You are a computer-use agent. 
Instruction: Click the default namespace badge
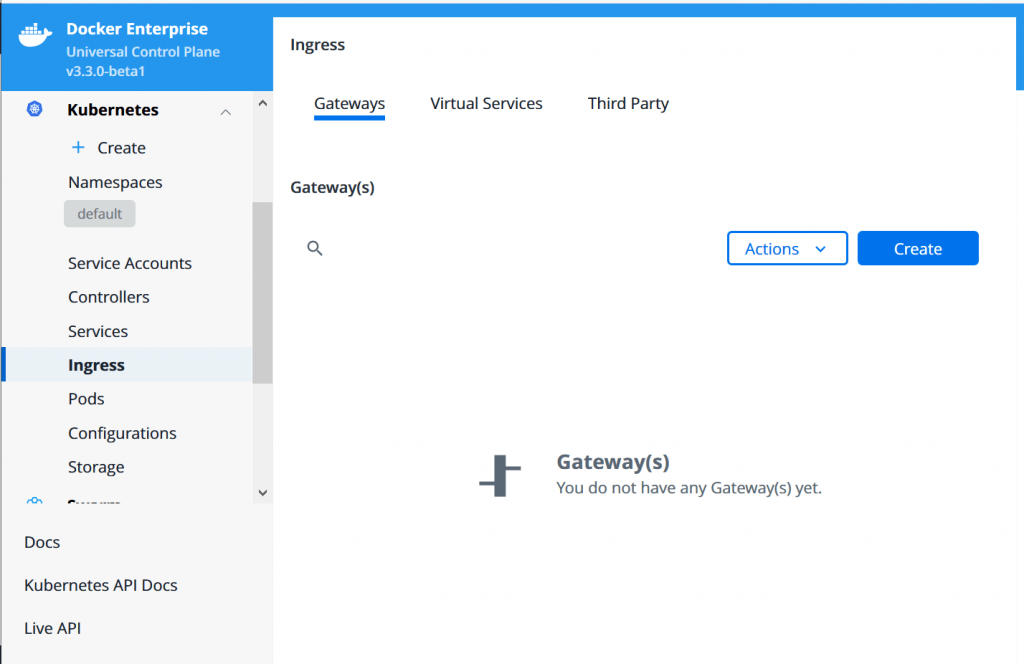(99, 214)
